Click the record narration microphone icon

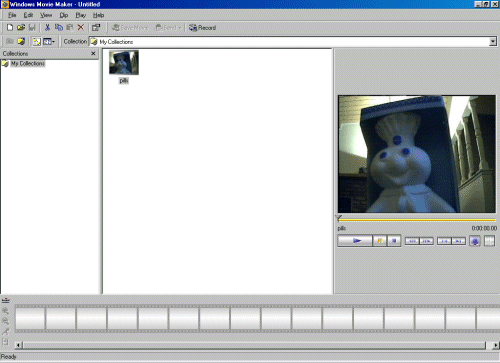[x=6, y=331]
